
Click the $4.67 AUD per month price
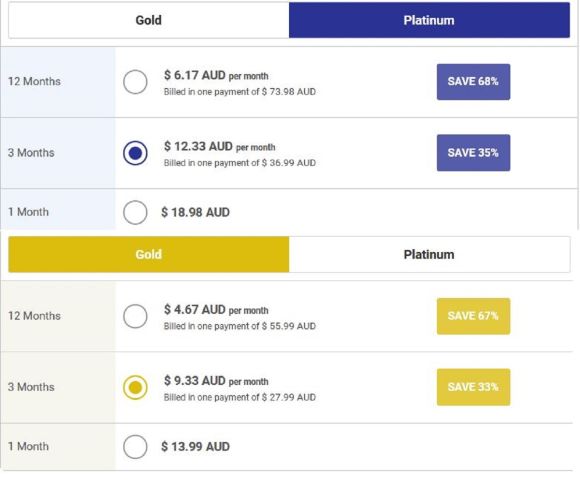pyautogui.click(x=216, y=310)
